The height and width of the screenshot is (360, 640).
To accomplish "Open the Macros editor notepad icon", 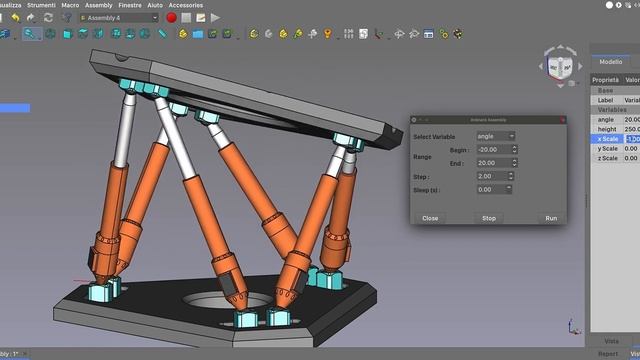I will [200, 18].
